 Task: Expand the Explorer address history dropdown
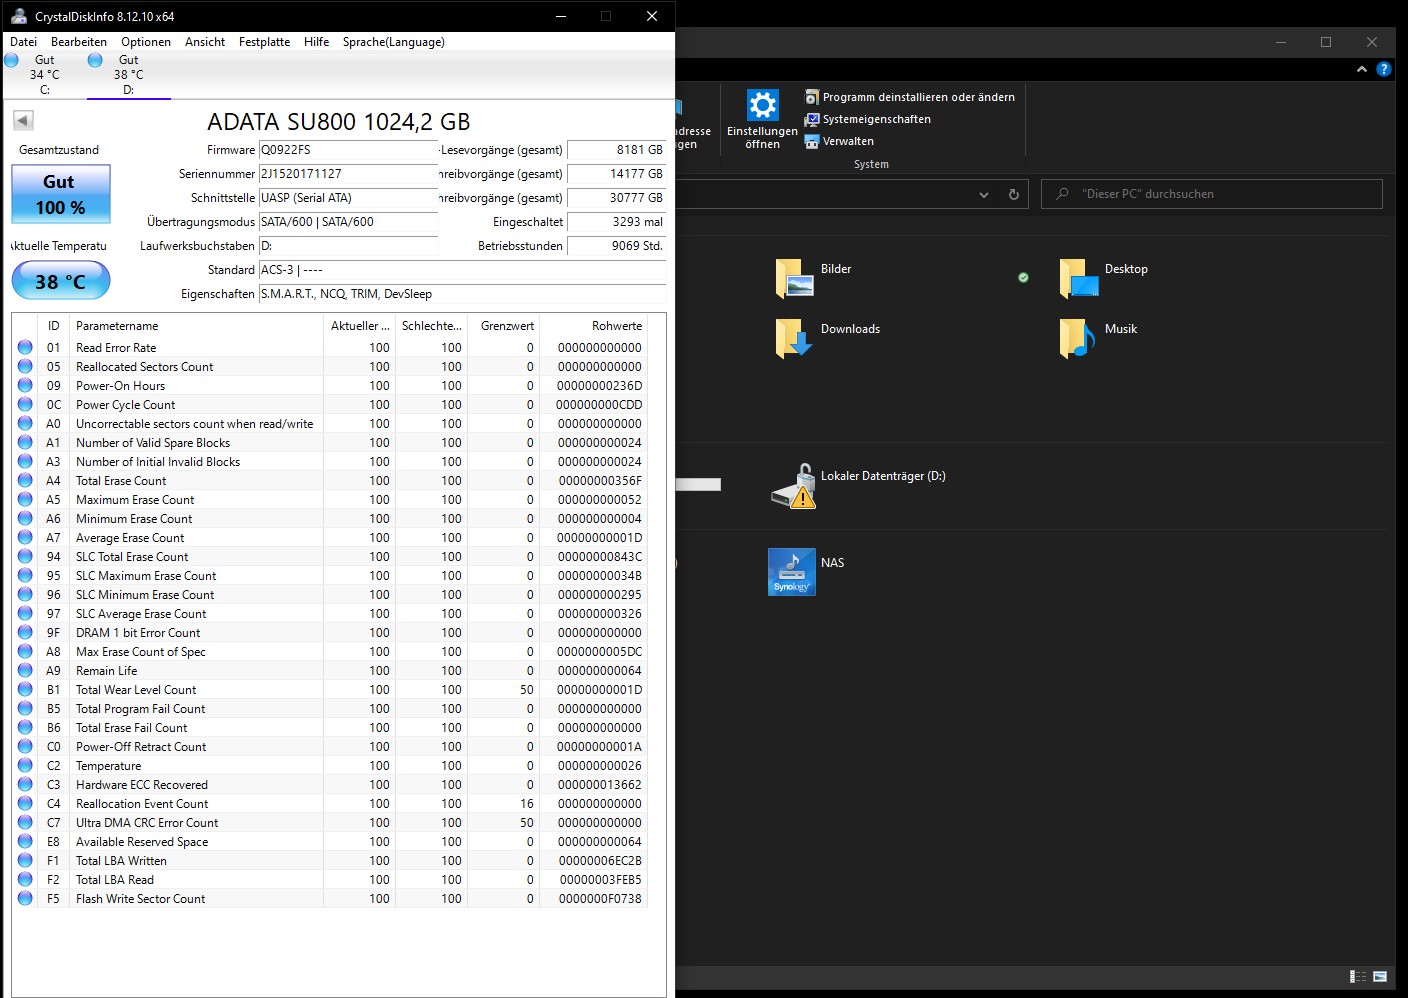click(984, 195)
